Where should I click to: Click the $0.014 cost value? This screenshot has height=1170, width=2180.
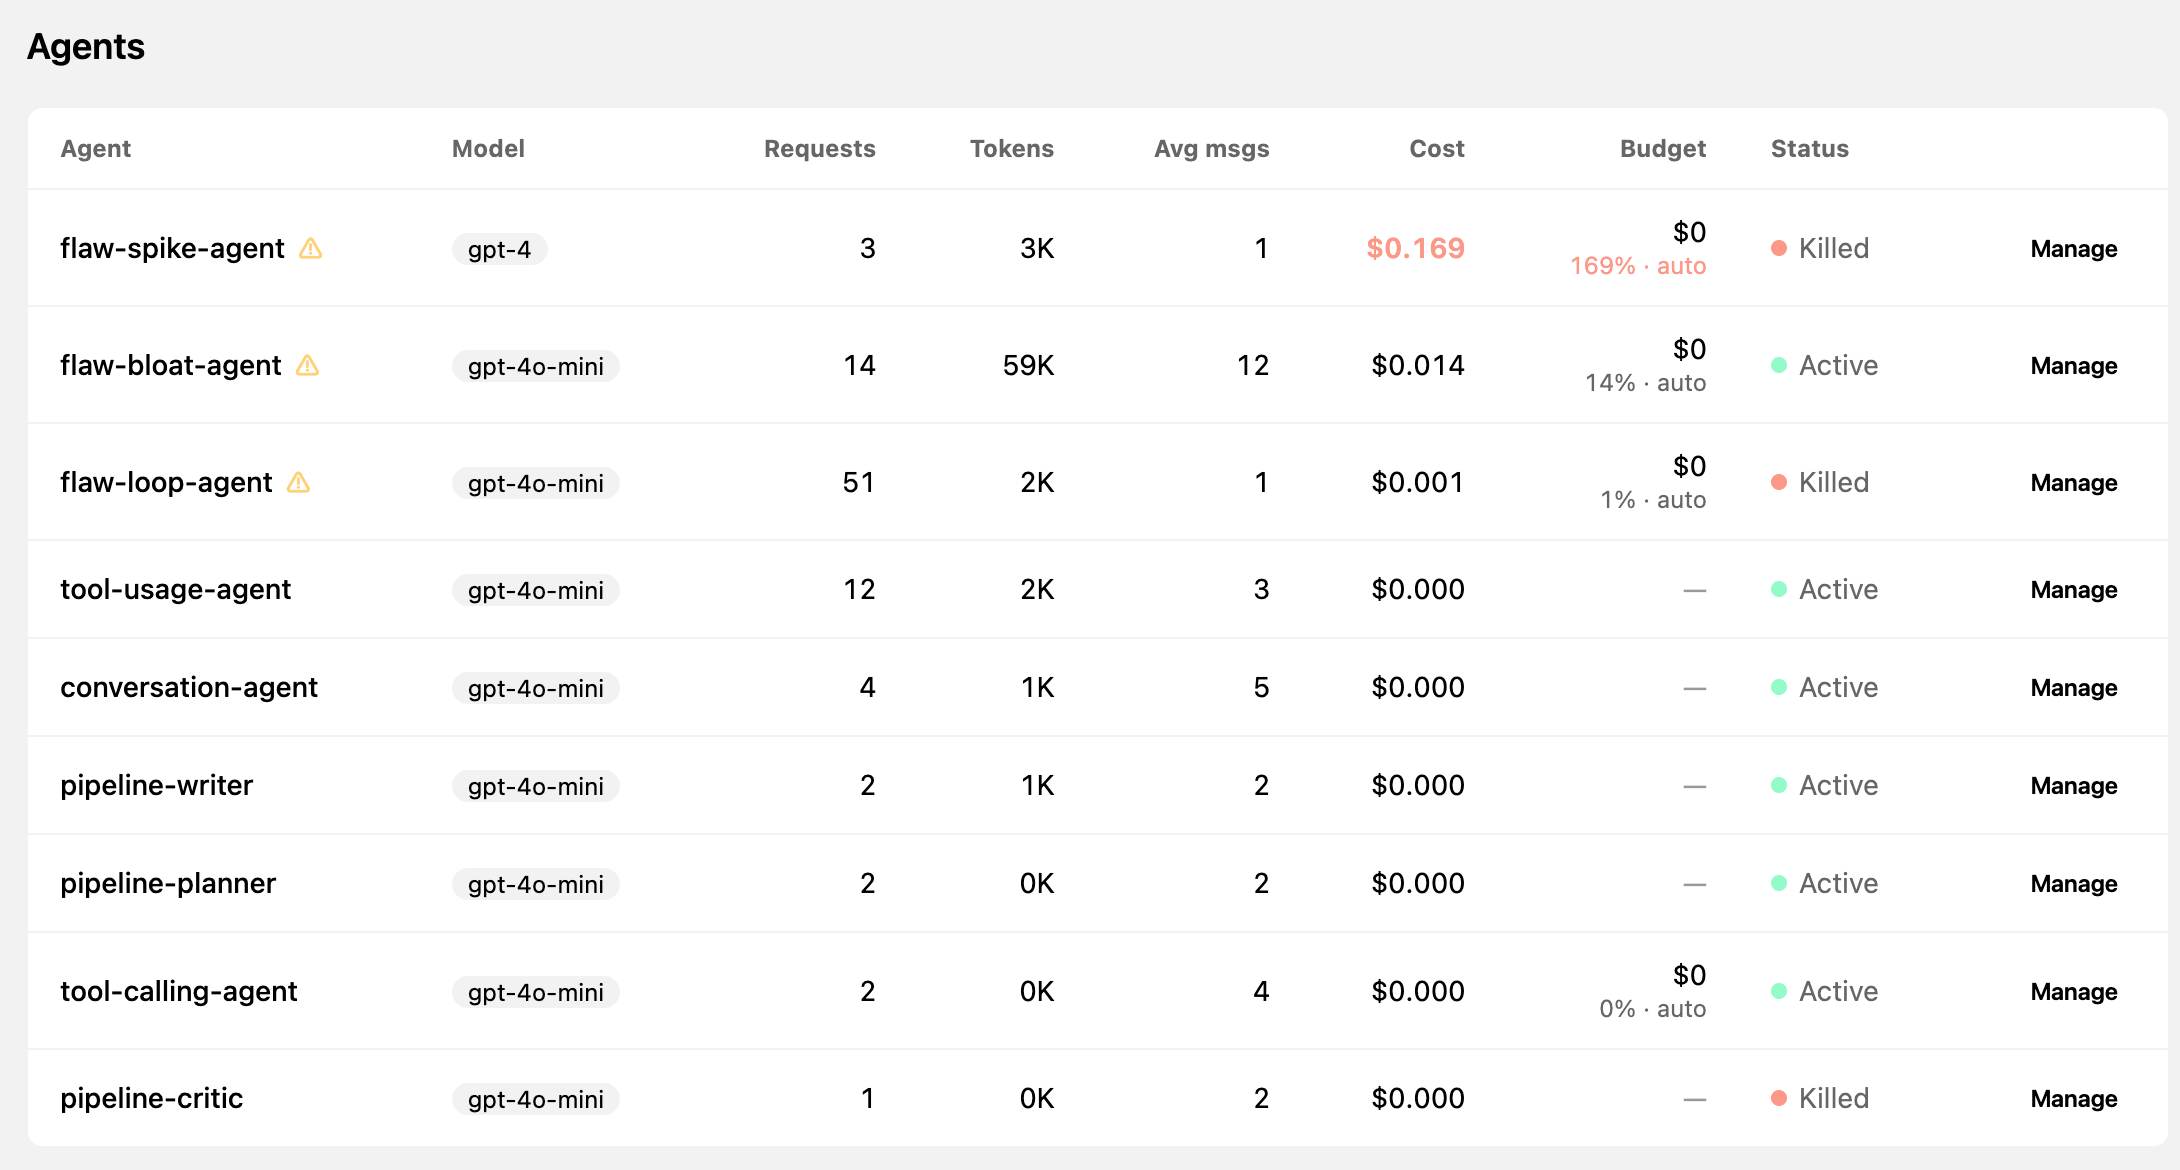pyautogui.click(x=1418, y=365)
